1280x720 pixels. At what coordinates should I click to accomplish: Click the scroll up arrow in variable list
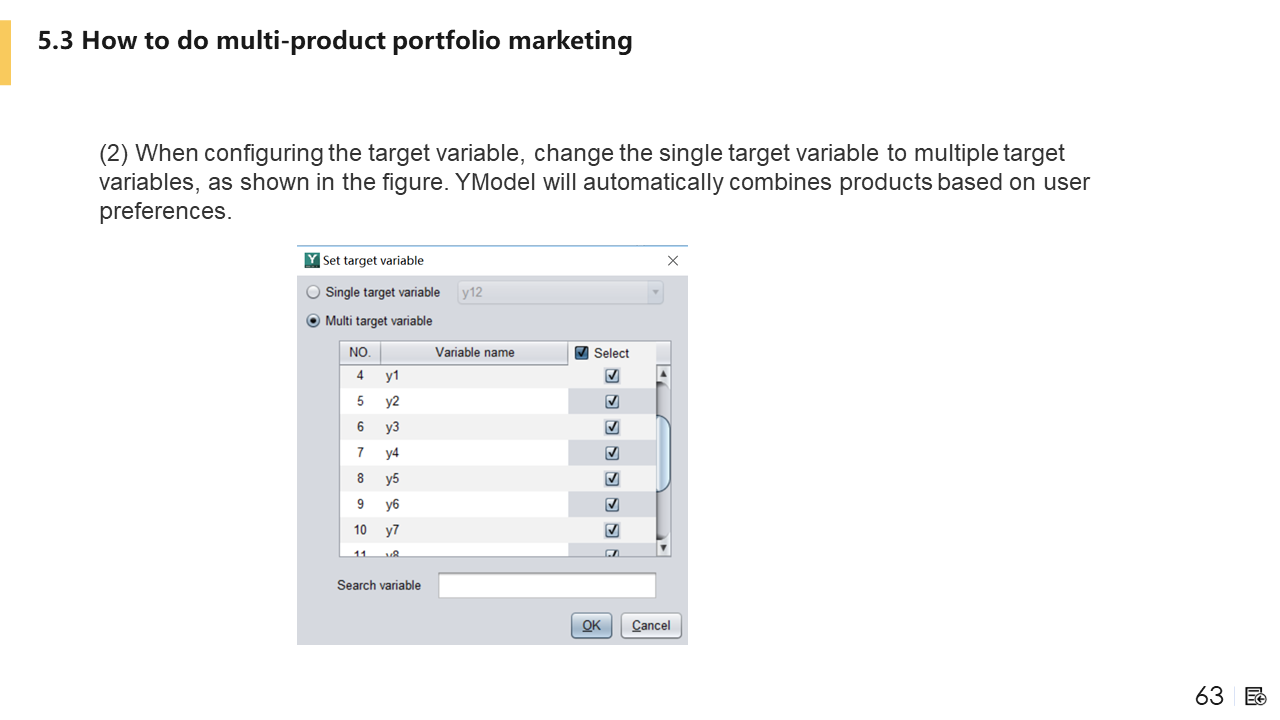(663, 374)
